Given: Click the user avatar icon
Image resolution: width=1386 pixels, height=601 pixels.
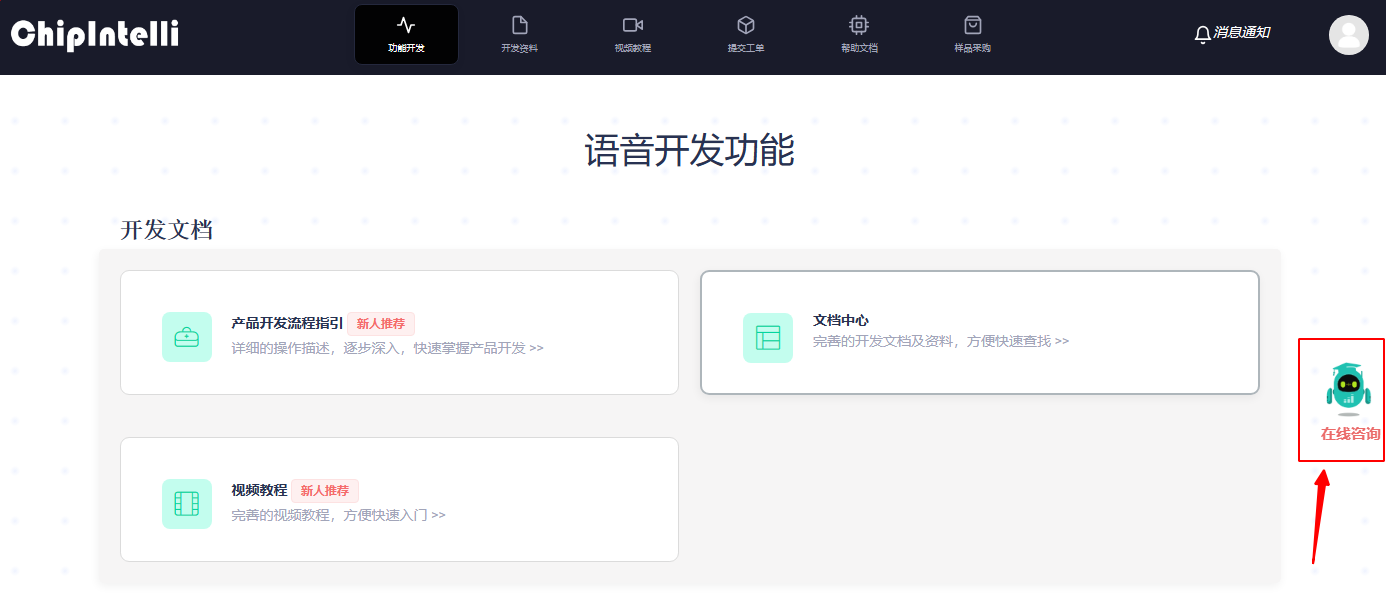Looking at the screenshot, I should 1348,35.
